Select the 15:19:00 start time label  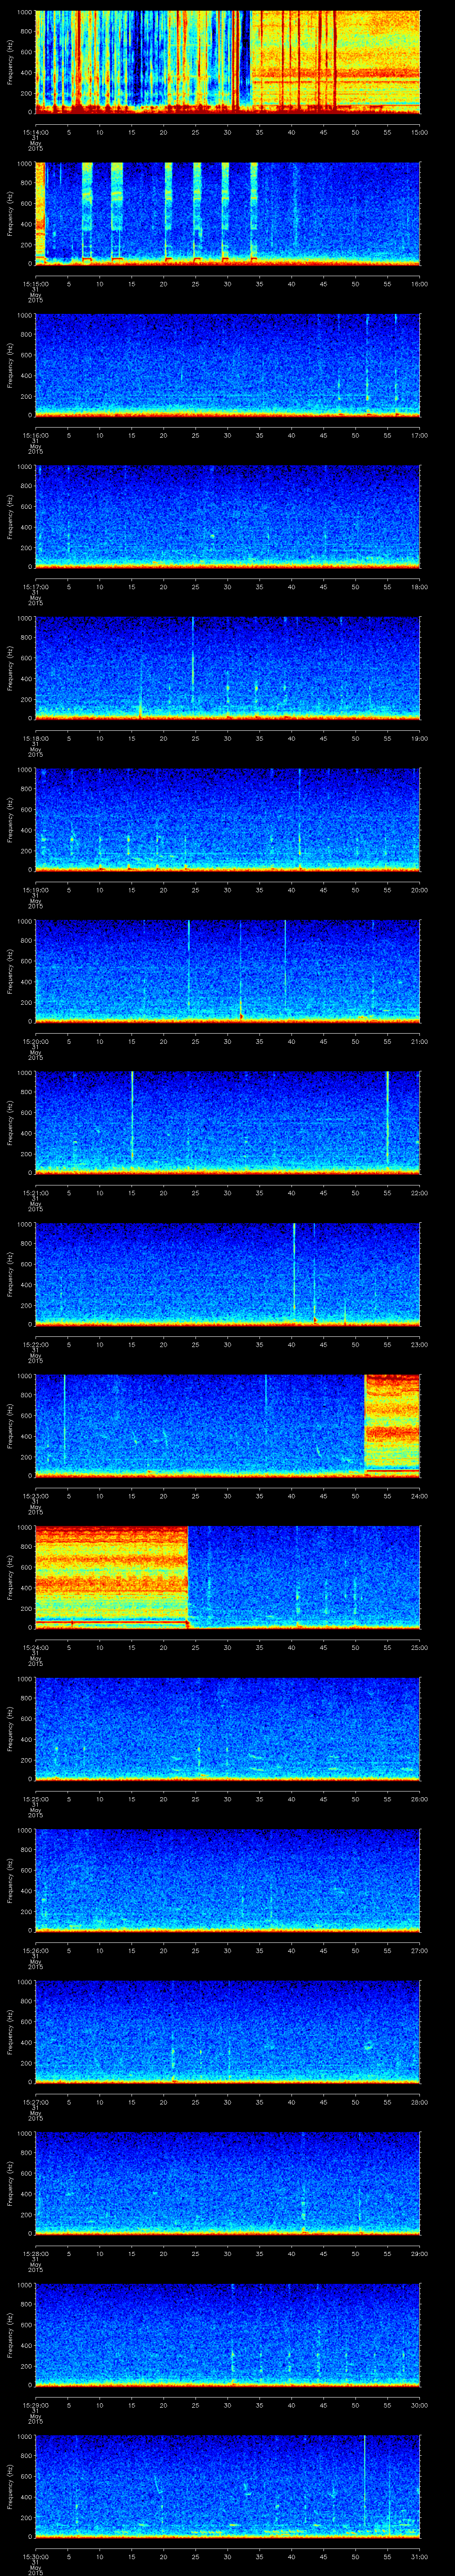(x=35, y=890)
